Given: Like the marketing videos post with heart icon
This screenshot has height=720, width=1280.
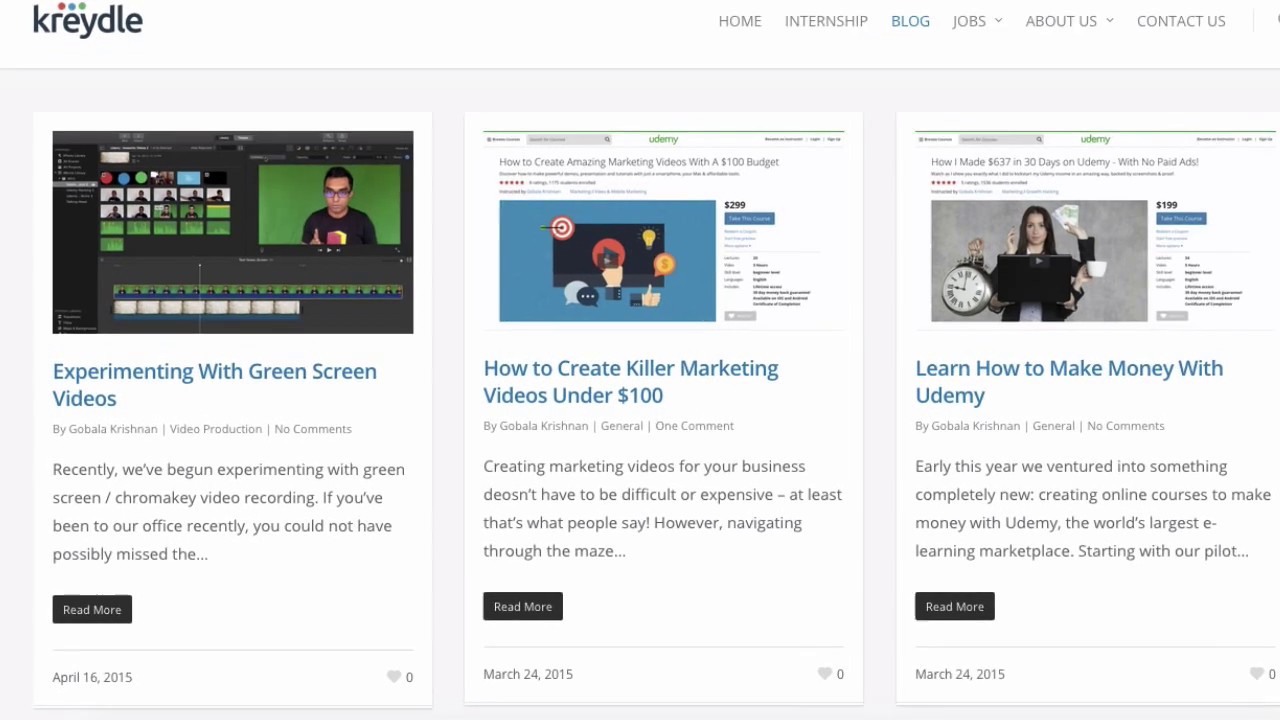Looking at the screenshot, I should point(825,674).
